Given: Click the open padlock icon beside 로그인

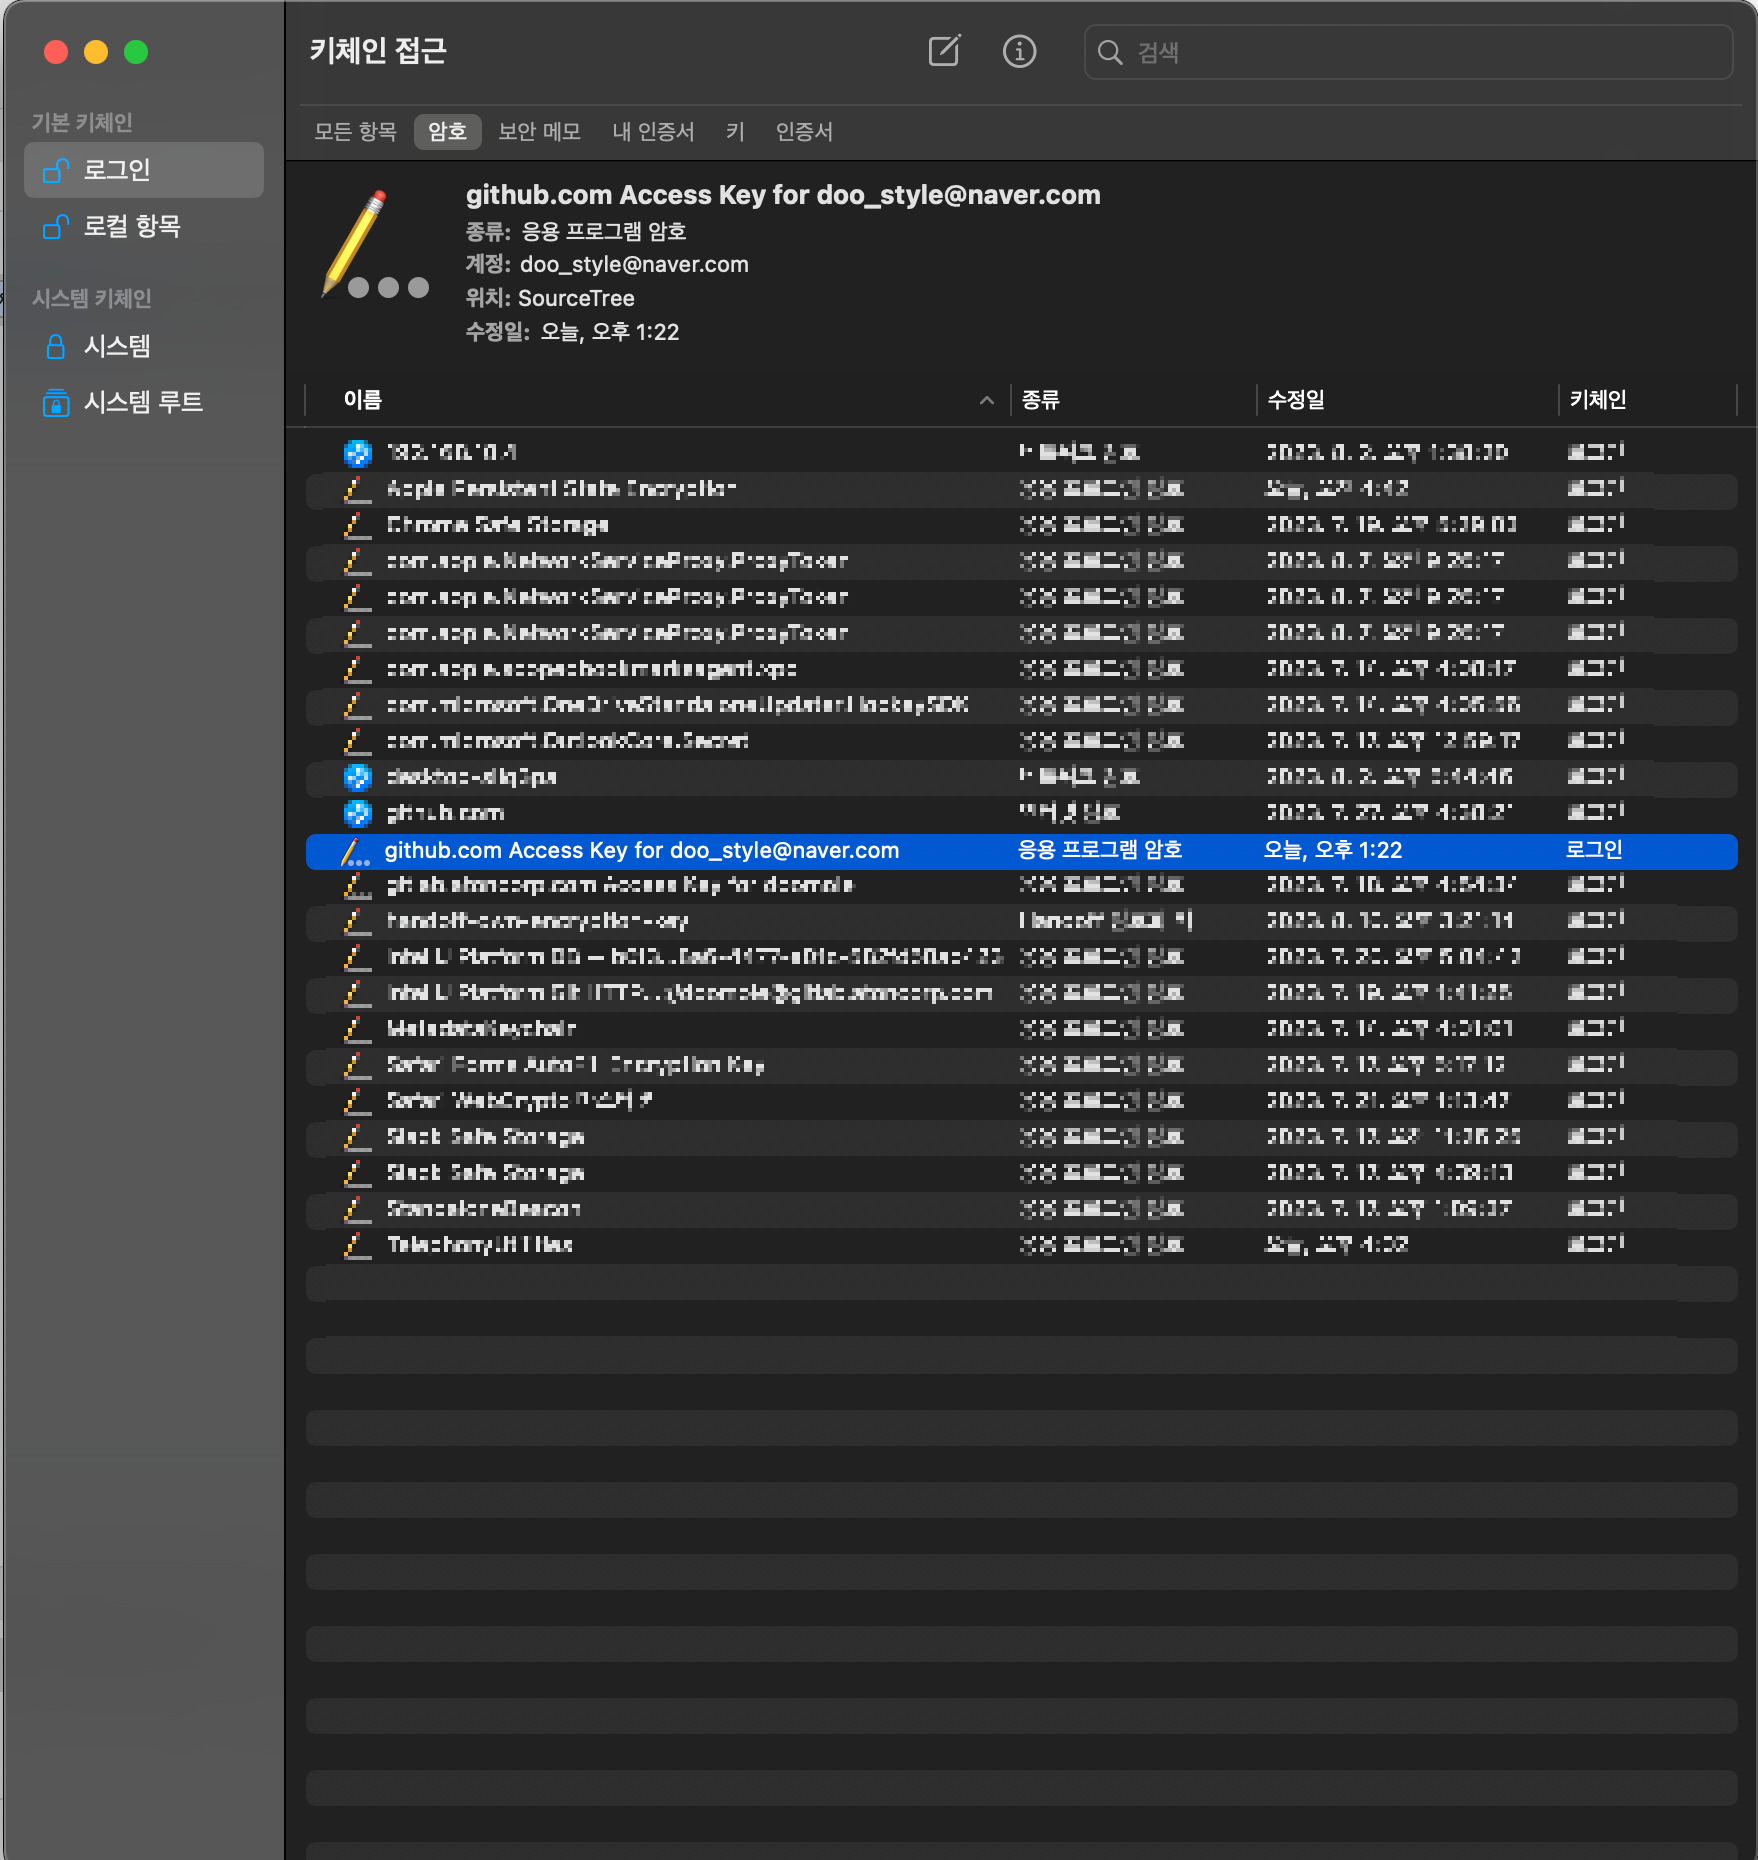Looking at the screenshot, I should click(56, 171).
